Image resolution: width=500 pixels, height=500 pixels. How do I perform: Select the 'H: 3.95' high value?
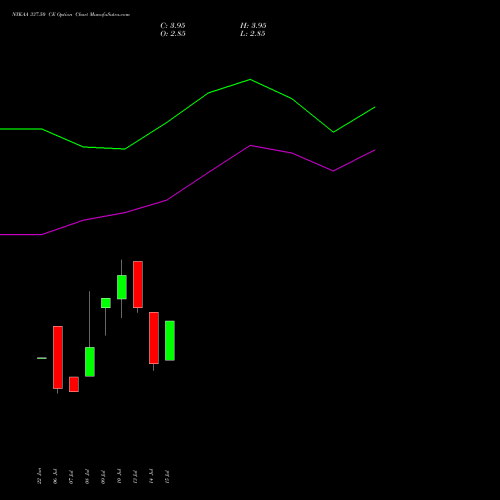253,26
